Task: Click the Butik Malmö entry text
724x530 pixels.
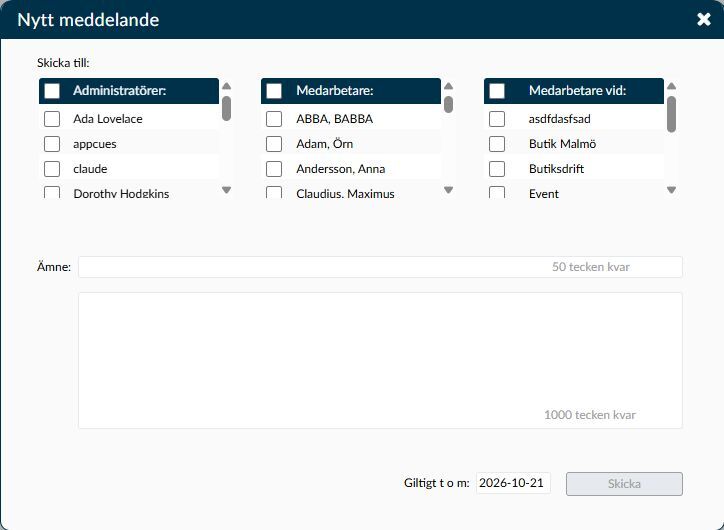Action: tap(562, 144)
